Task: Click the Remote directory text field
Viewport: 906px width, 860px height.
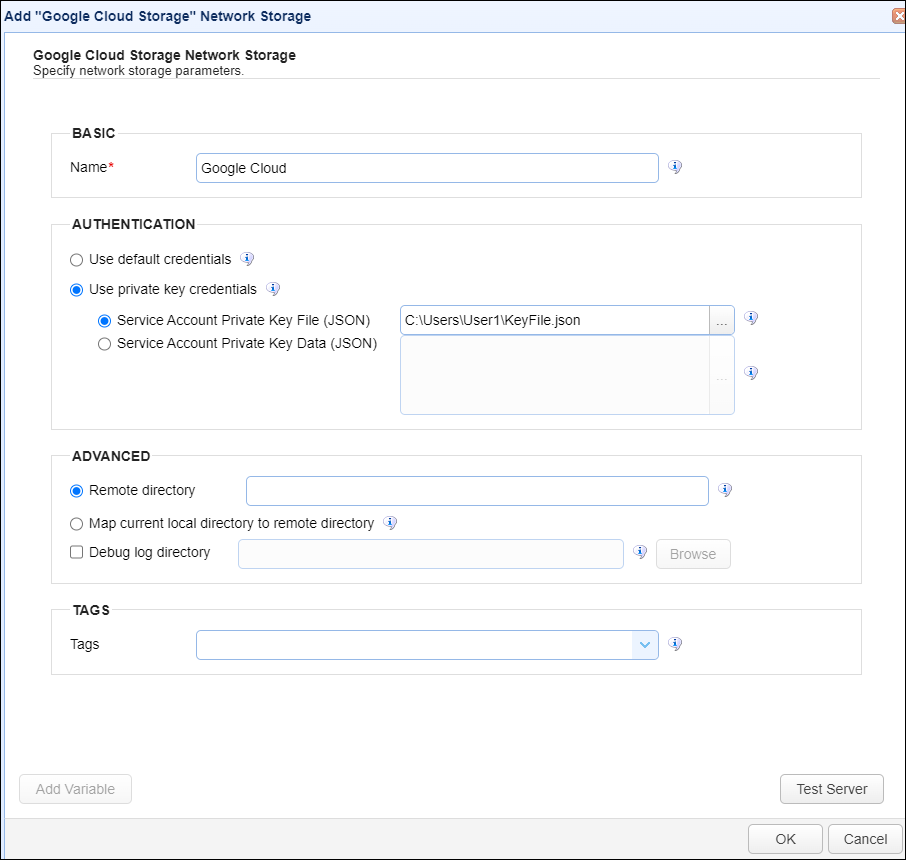Action: tap(477, 491)
